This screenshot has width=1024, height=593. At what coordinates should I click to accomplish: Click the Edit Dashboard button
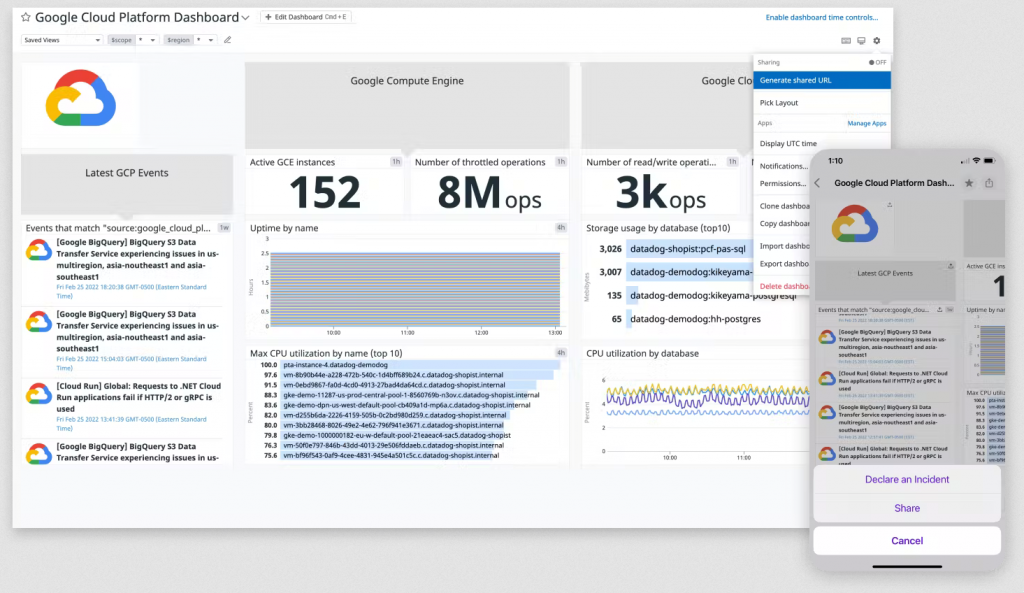point(306,17)
